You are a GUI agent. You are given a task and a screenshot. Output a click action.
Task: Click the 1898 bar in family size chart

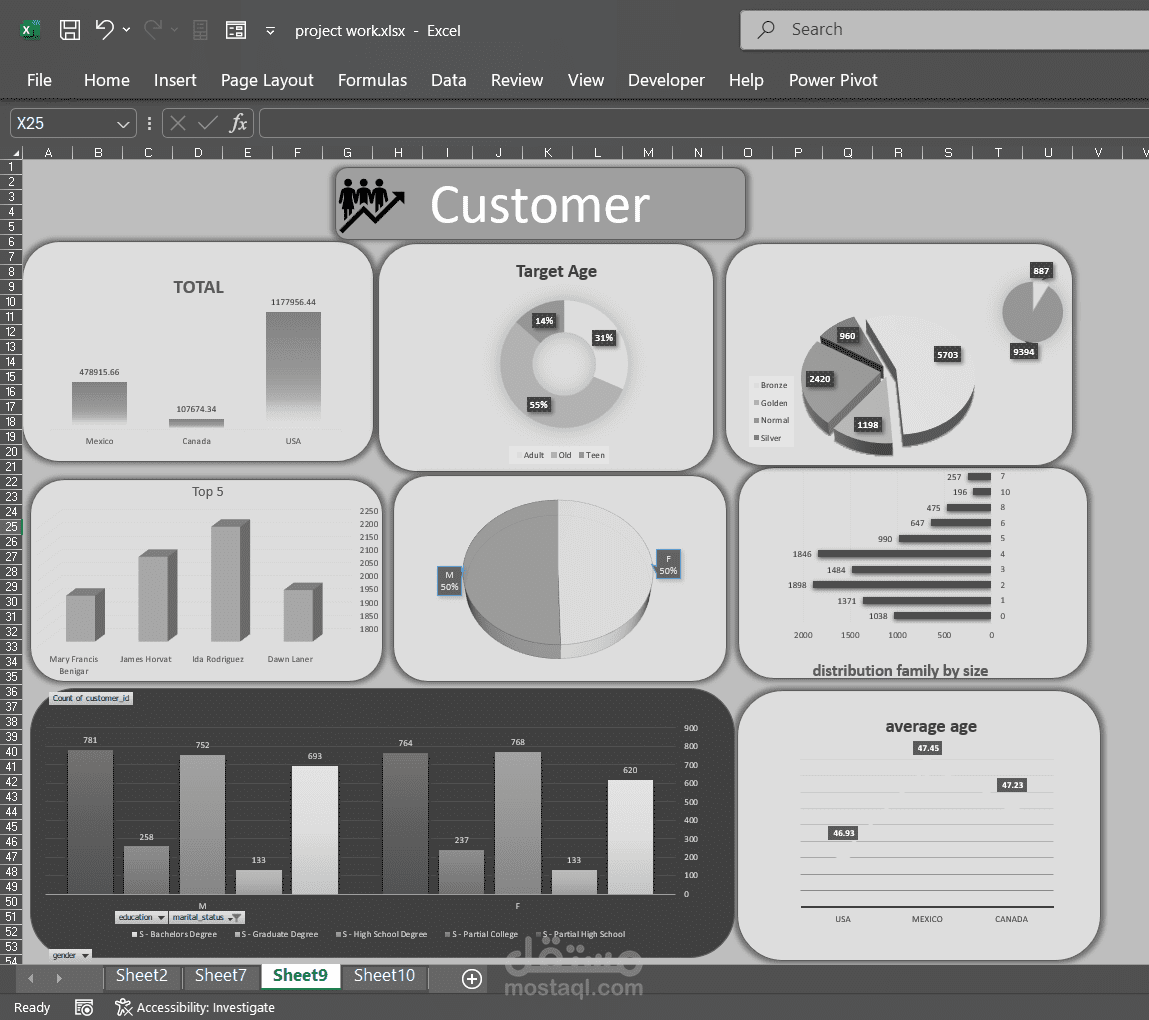coord(901,585)
